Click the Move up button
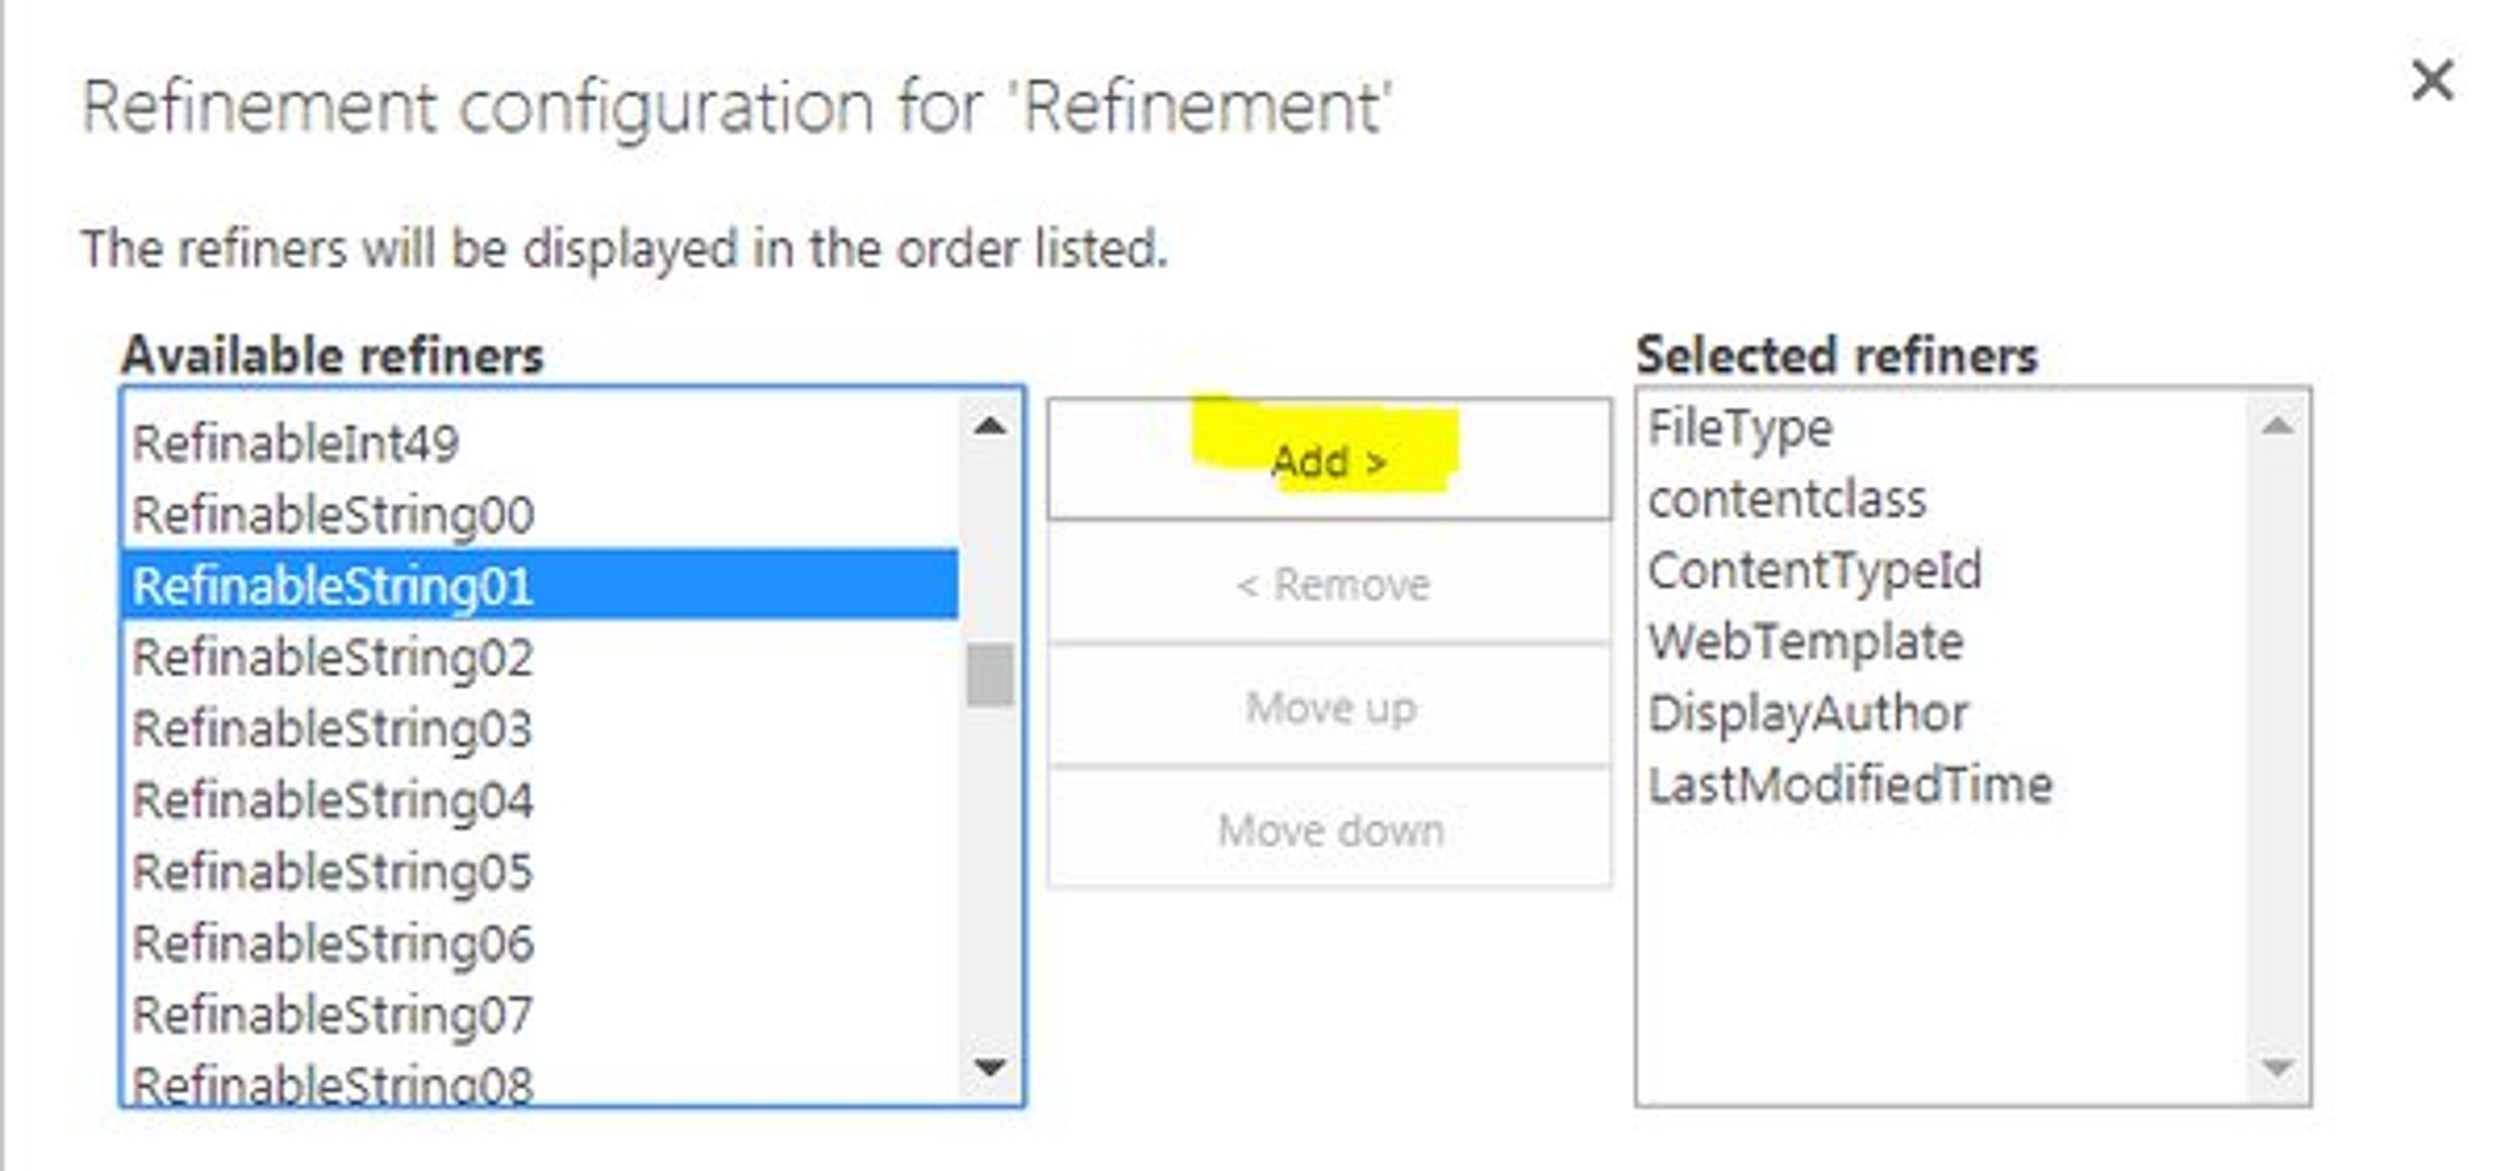 (1330, 708)
